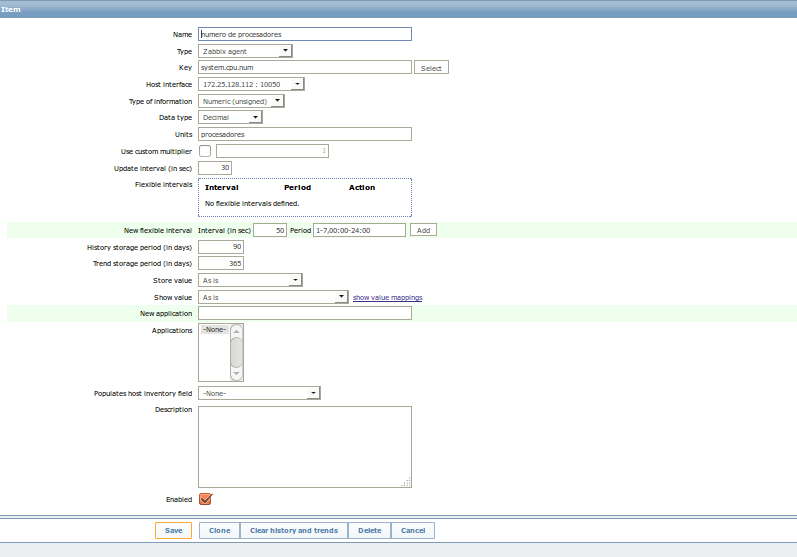Open the Type of information dropdown
Viewport: 797px width, 557px height.
(241, 101)
